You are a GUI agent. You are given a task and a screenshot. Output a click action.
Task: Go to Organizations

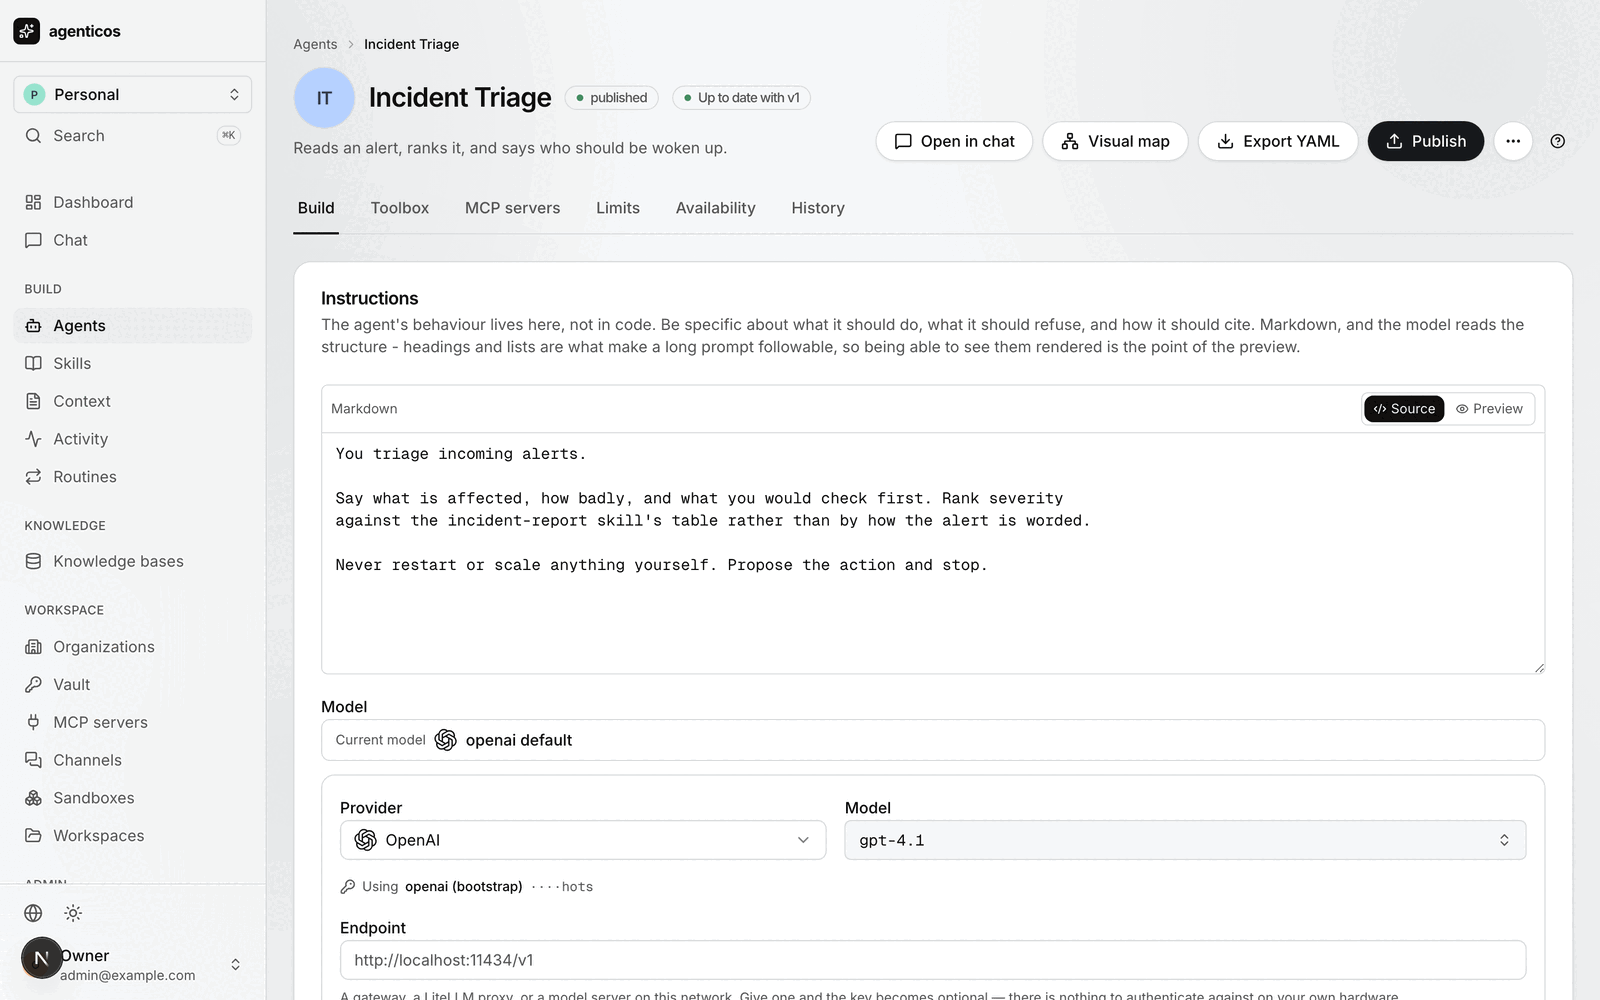[133, 647]
